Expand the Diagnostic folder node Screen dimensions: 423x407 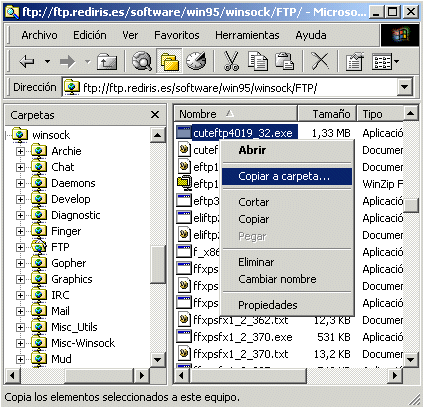20,215
